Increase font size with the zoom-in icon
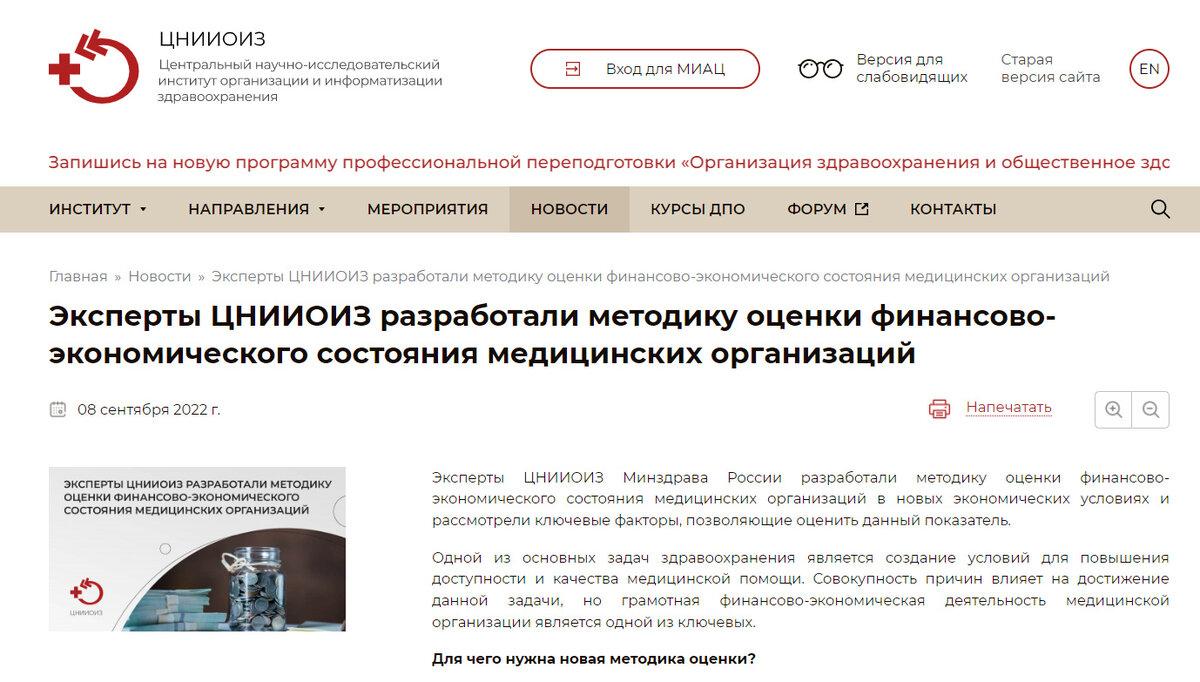This screenshot has width=1200, height=682. click(1113, 409)
